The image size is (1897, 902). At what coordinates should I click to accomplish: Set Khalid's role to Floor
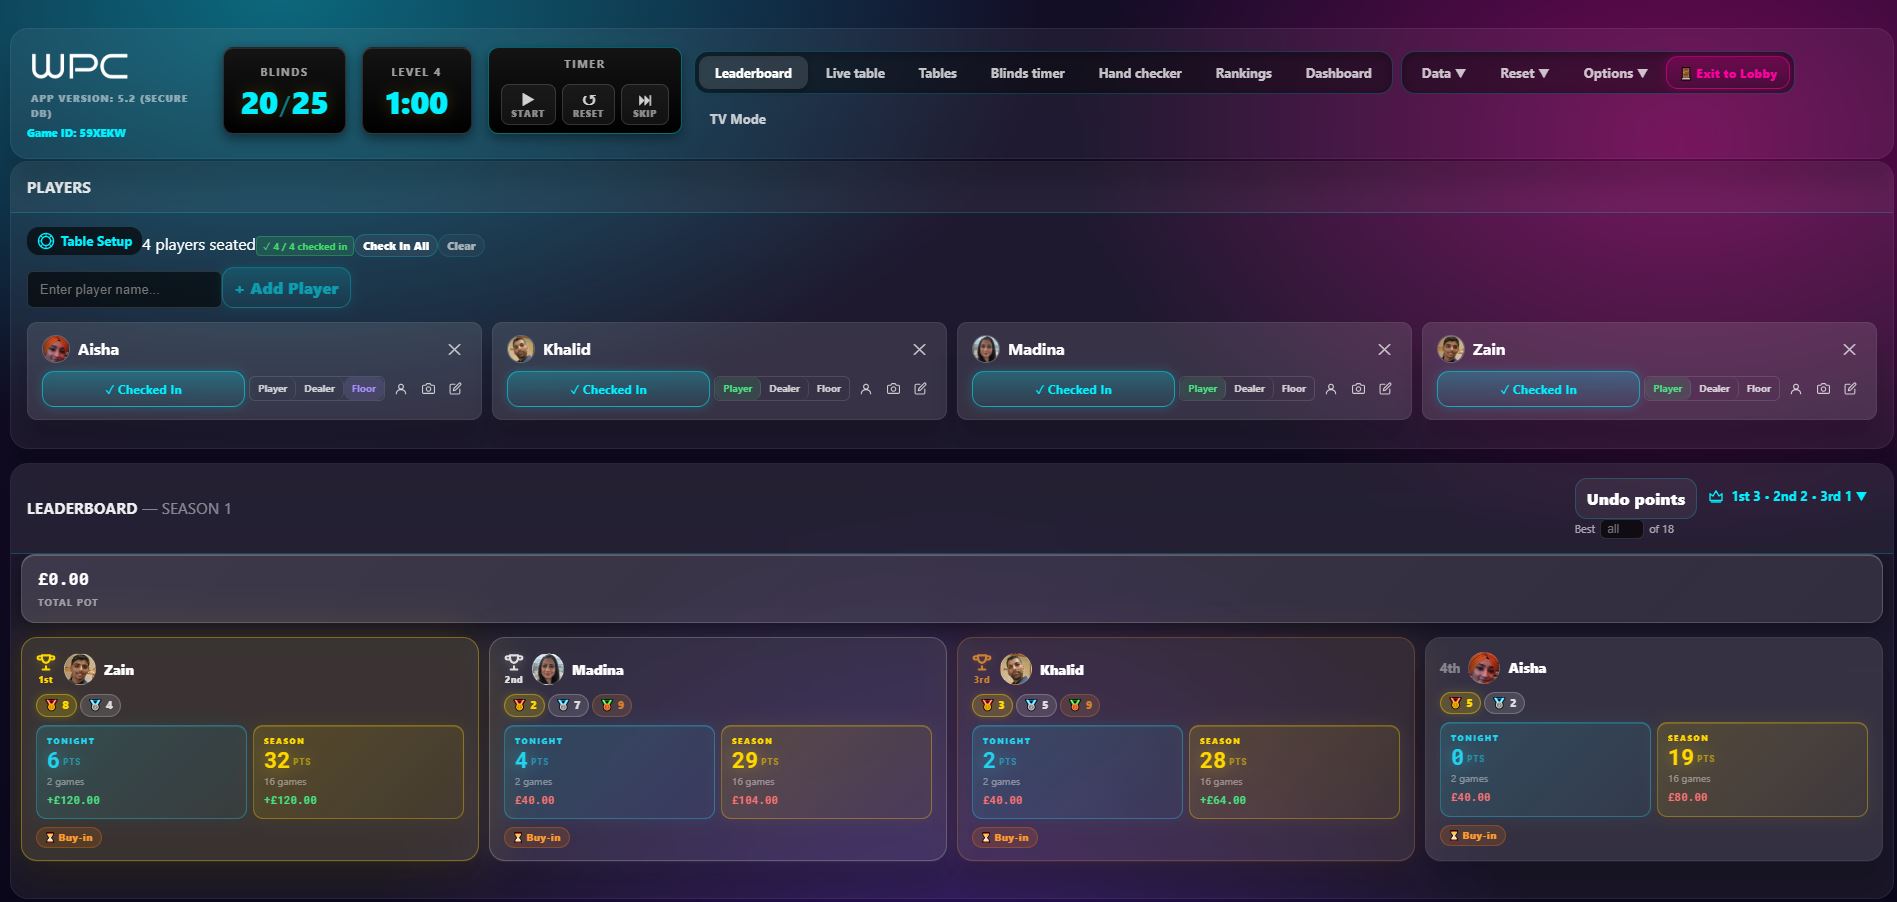click(829, 389)
